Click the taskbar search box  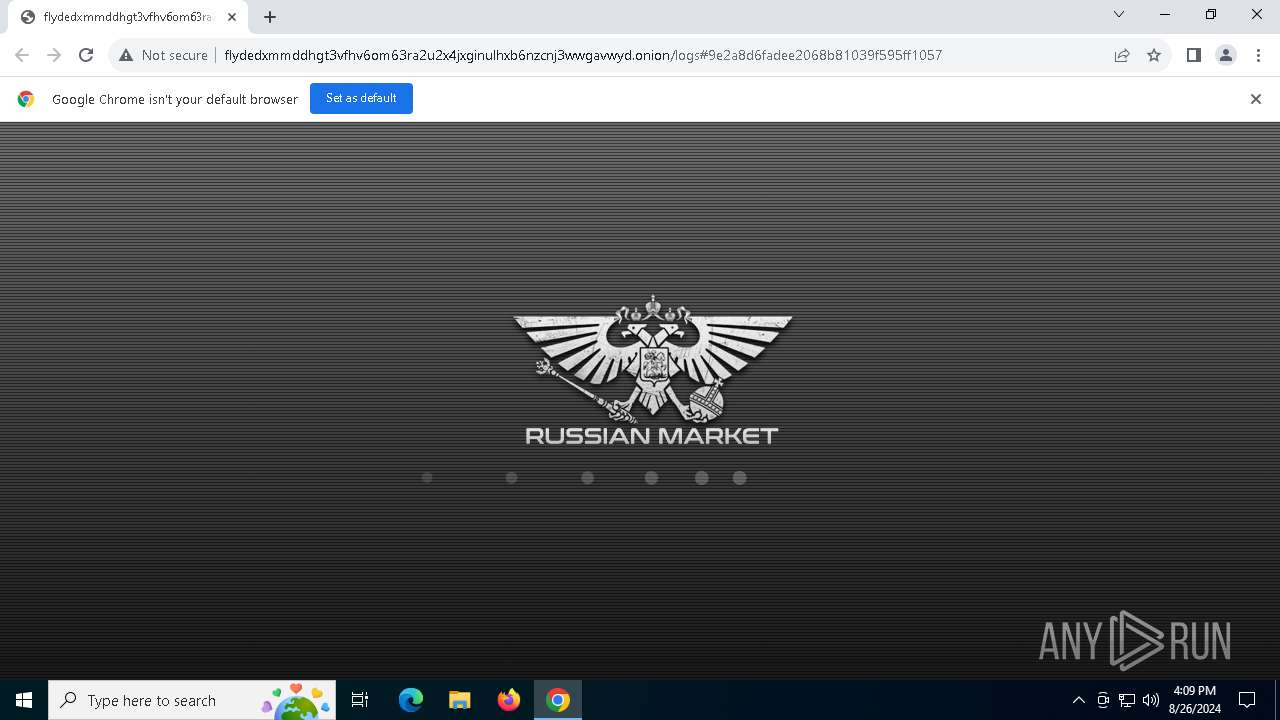pyautogui.click(x=192, y=700)
